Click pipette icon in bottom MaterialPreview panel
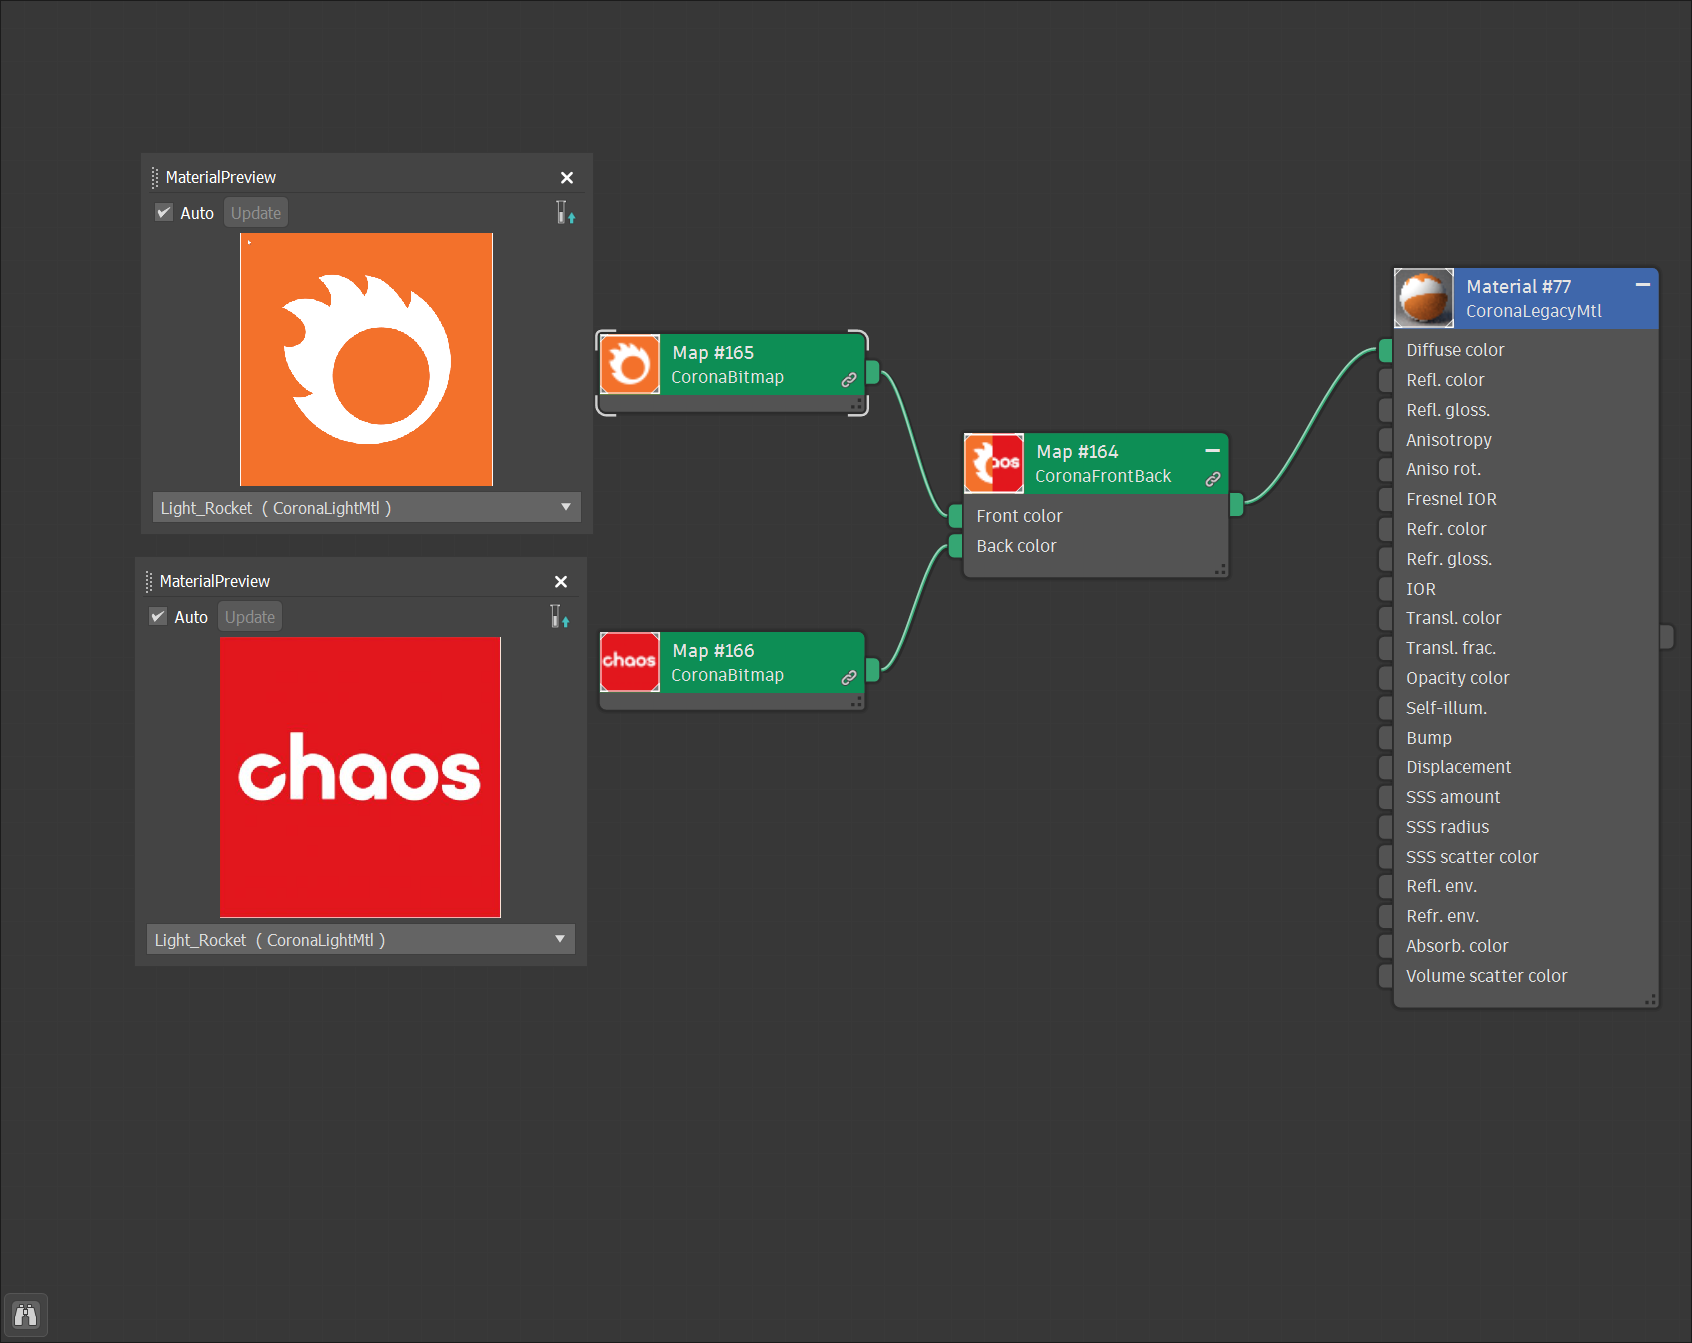Image resolution: width=1692 pixels, height=1343 pixels. [x=559, y=616]
